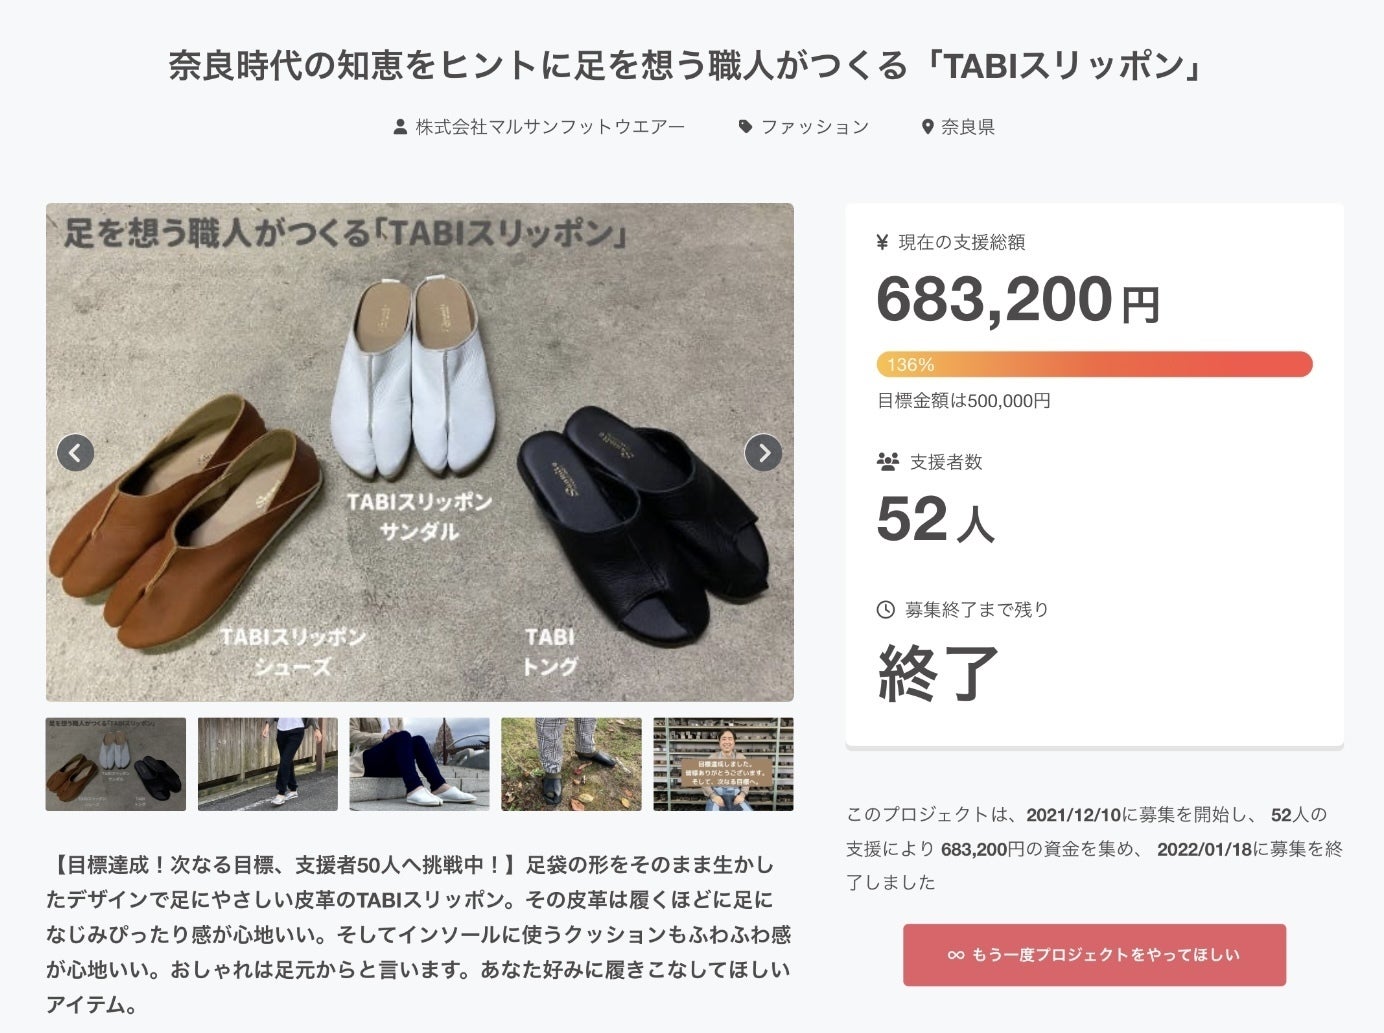Click the previous image arrow
The width and height of the screenshot is (1384, 1033).
76,453
